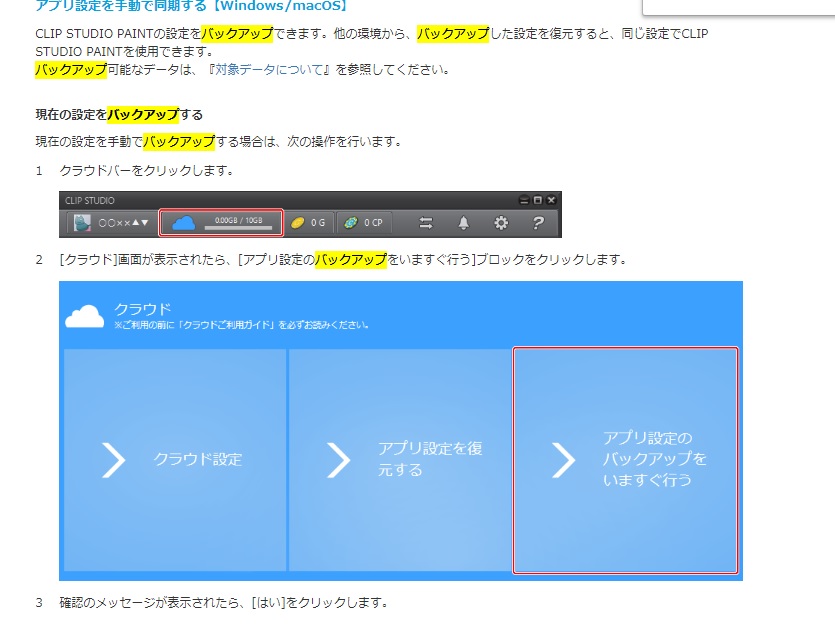Close the CLIP STUDIO window

(551, 200)
